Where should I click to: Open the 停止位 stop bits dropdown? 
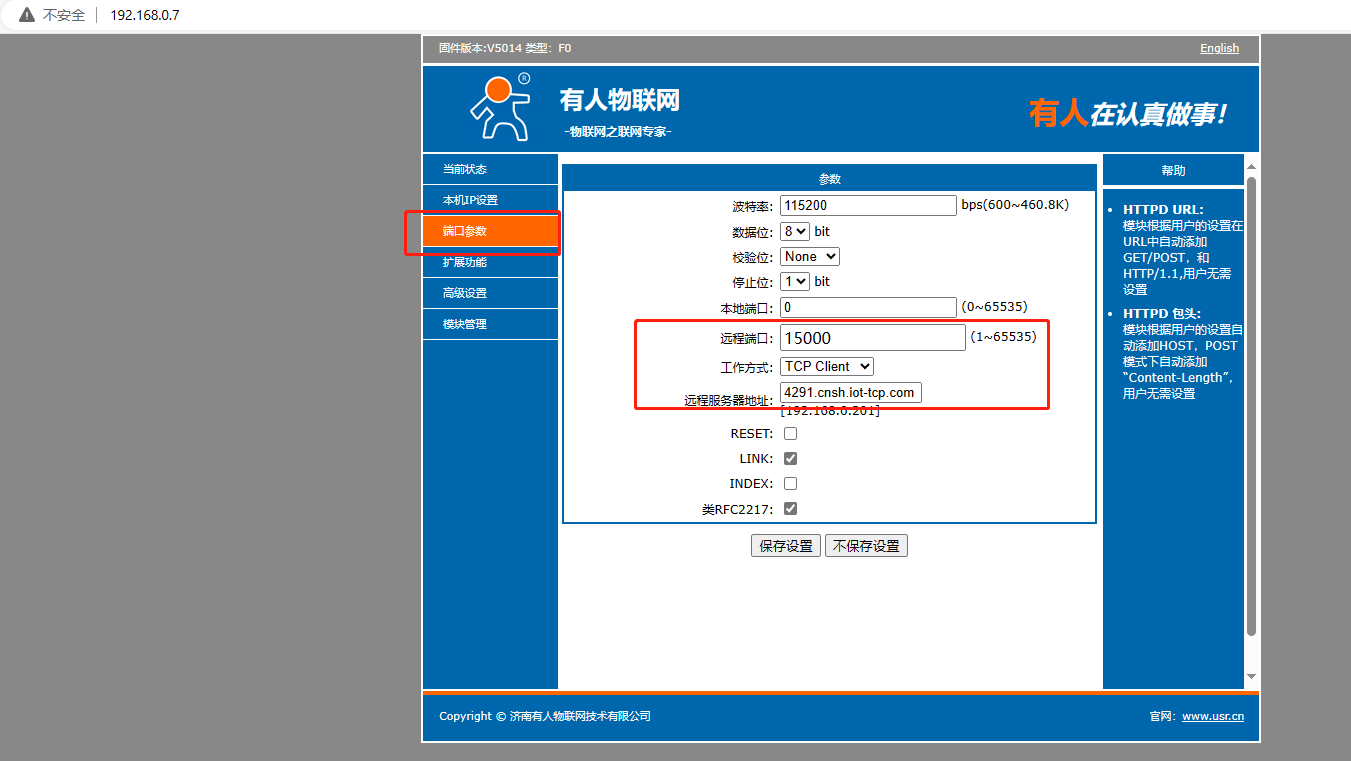[795, 282]
